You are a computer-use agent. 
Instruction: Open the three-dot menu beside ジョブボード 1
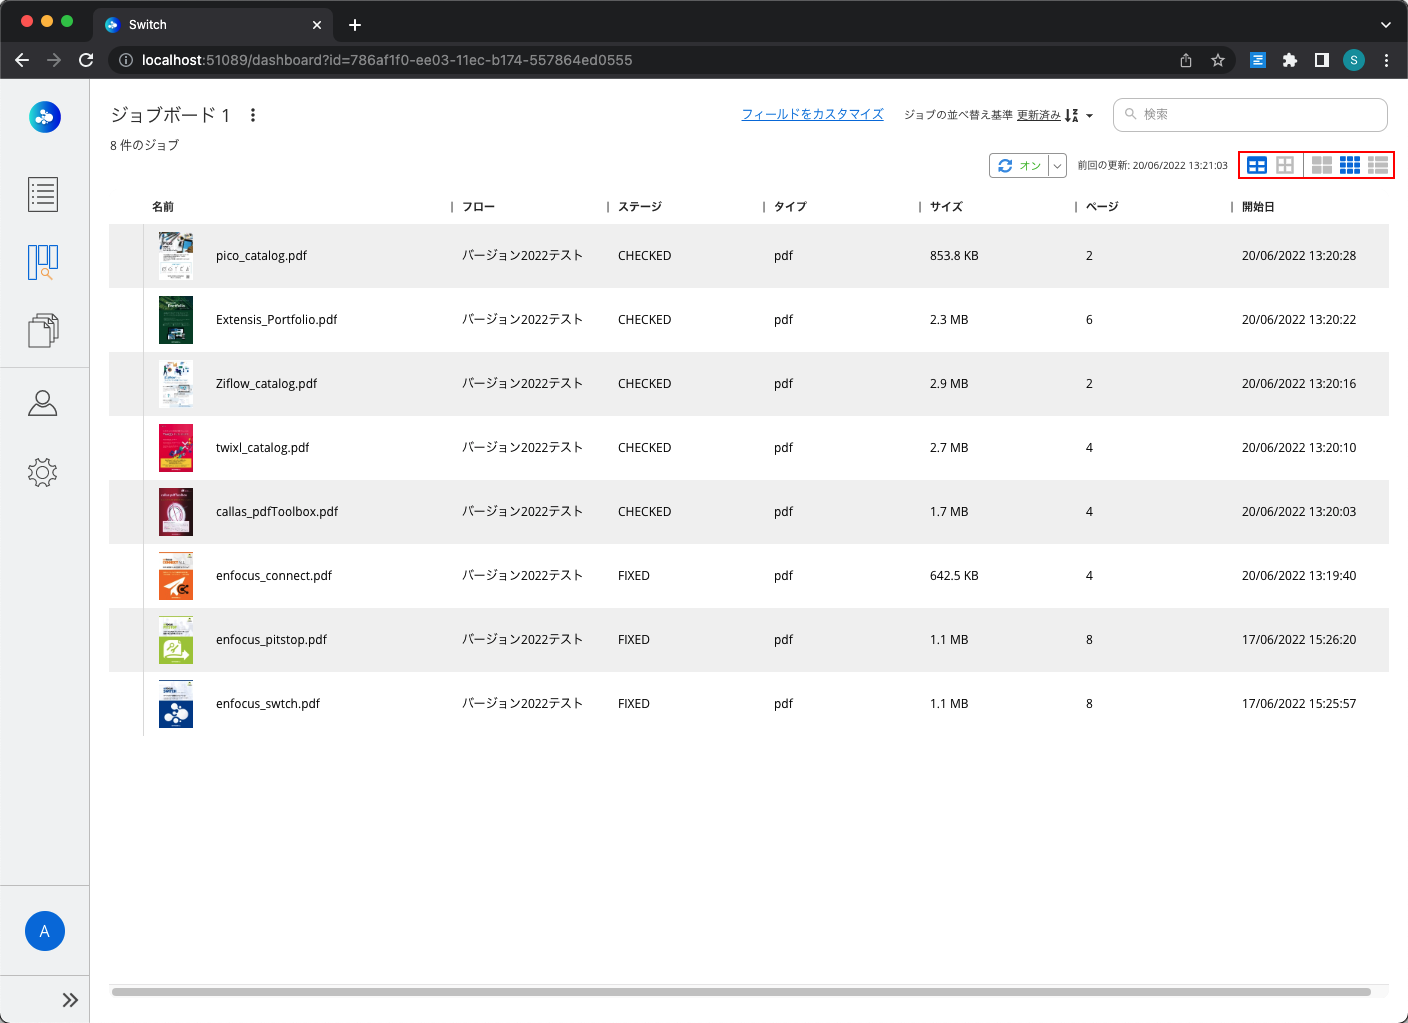[253, 115]
